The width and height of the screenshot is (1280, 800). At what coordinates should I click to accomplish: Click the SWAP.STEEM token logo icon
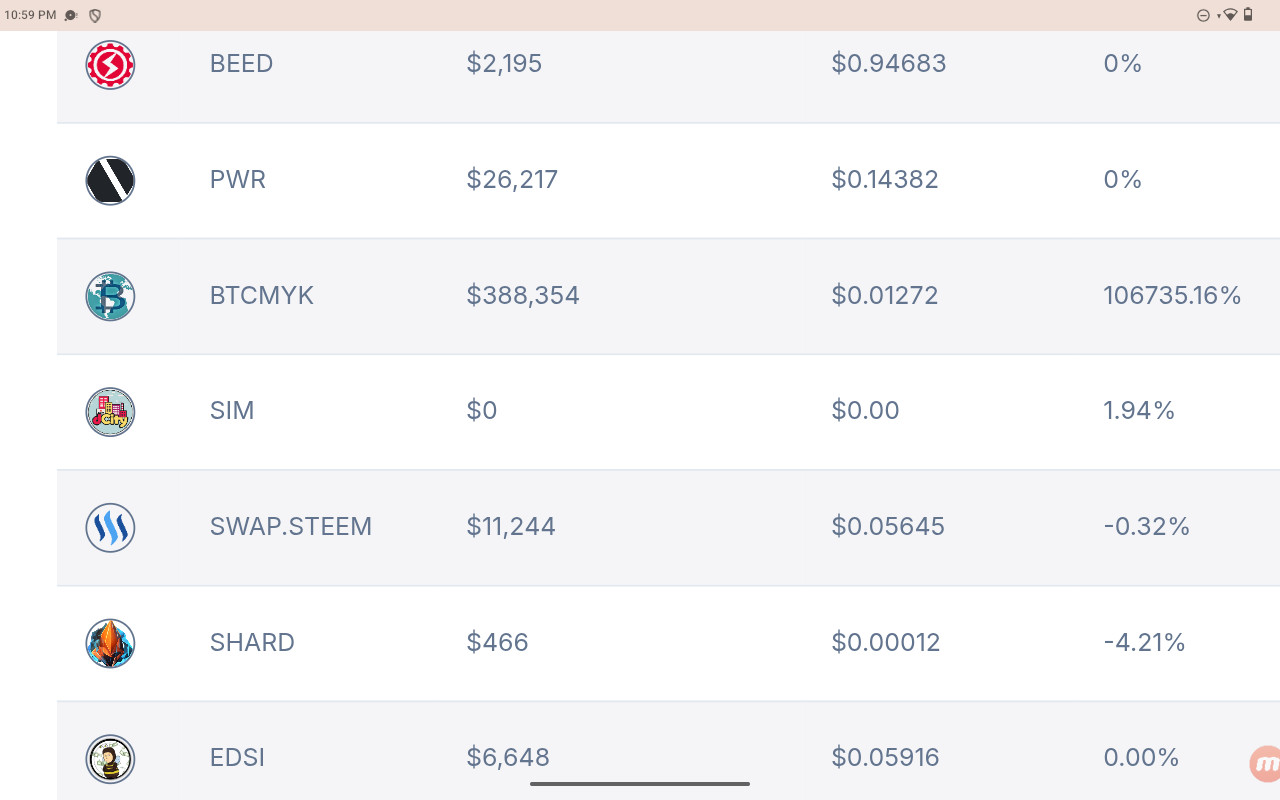tap(110, 528)
